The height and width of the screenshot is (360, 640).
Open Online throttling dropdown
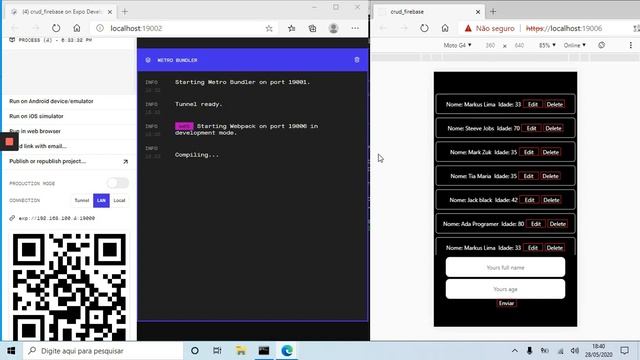click(x=575, y=45)
